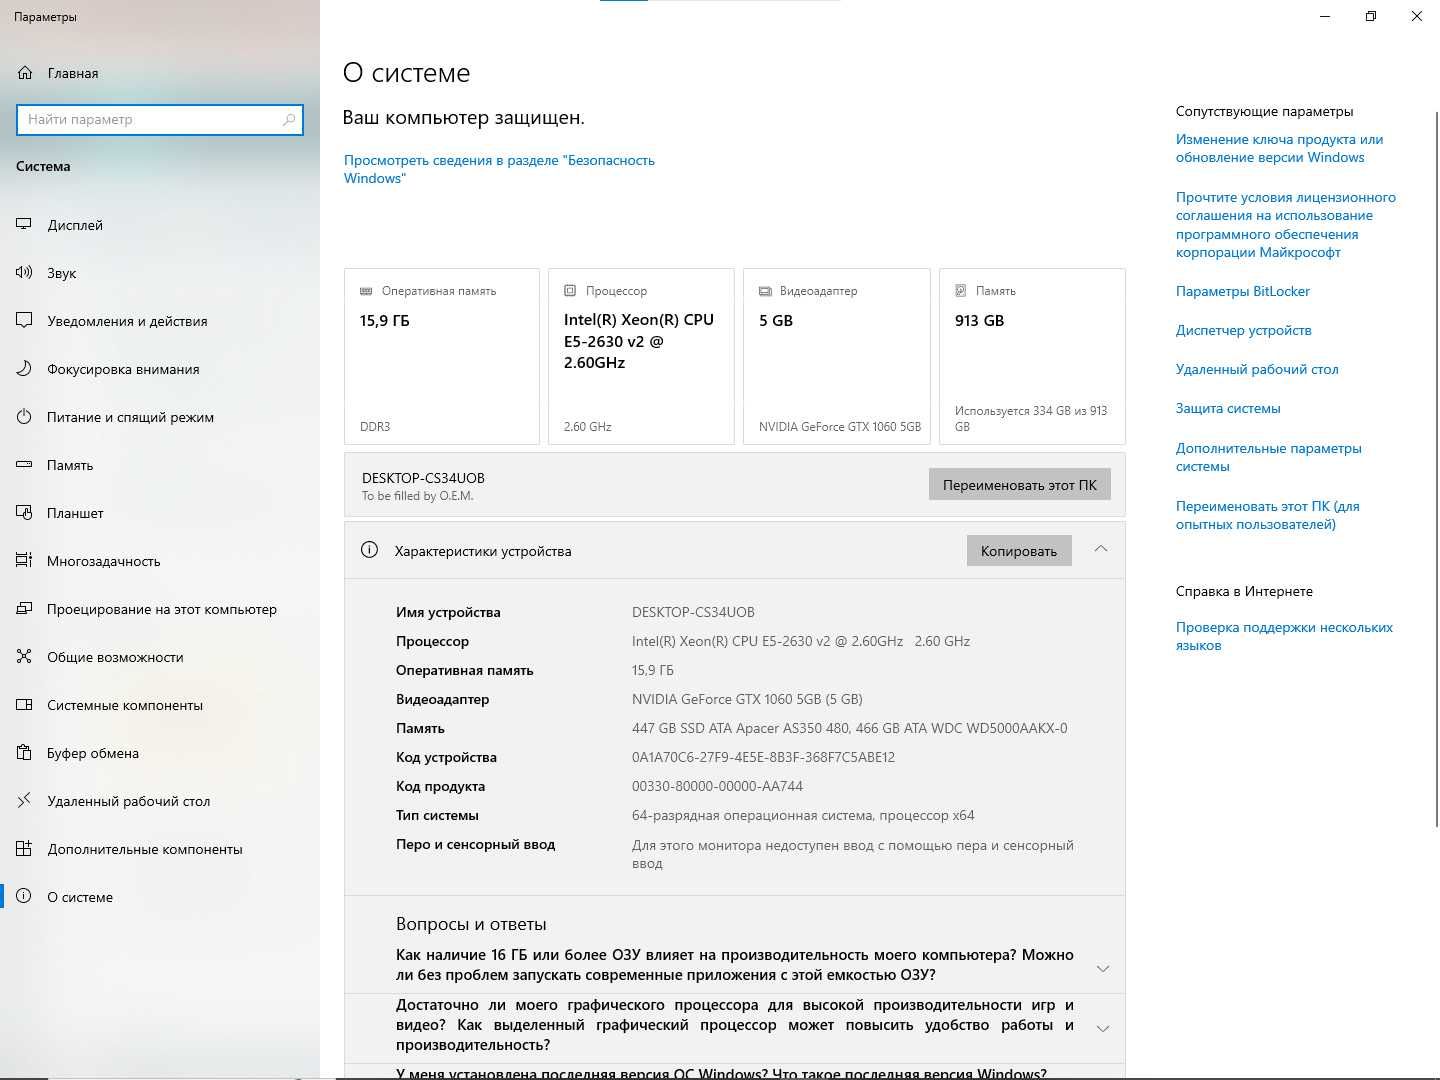Open Проверка поддержки нескольких языков link

click(1284, 636)
